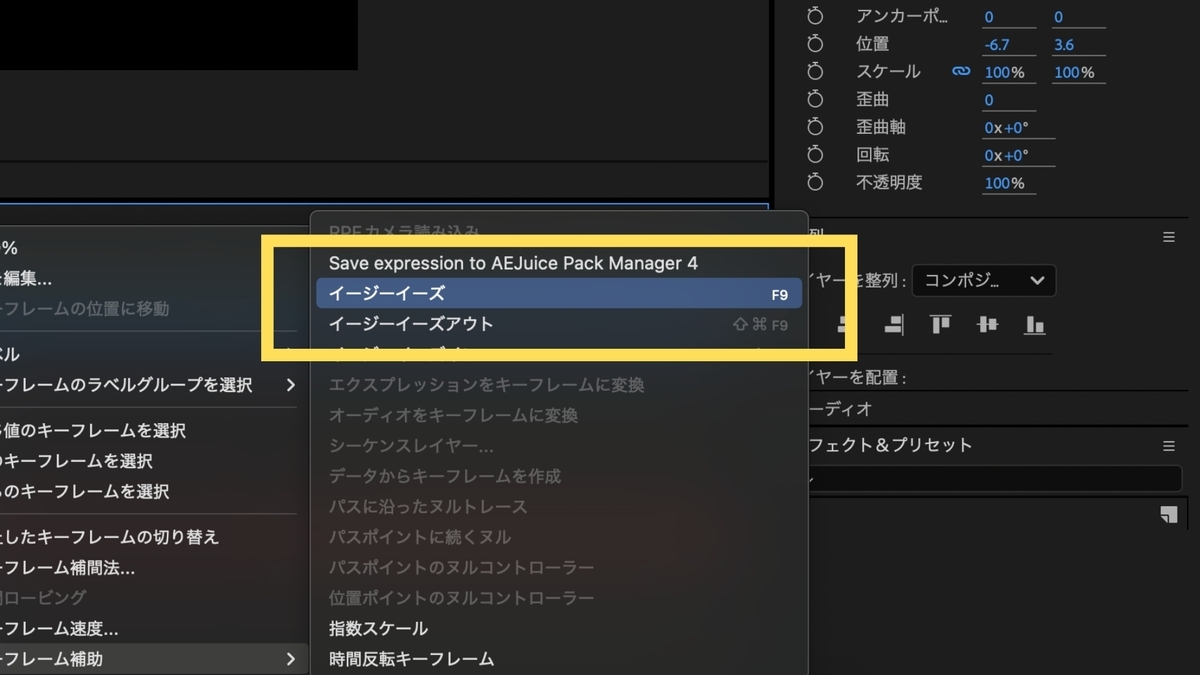The height and width of the screenshot is (675, 1200).
Task: Choose イージーイーズ from the submenu
Action: click(559, 293)
